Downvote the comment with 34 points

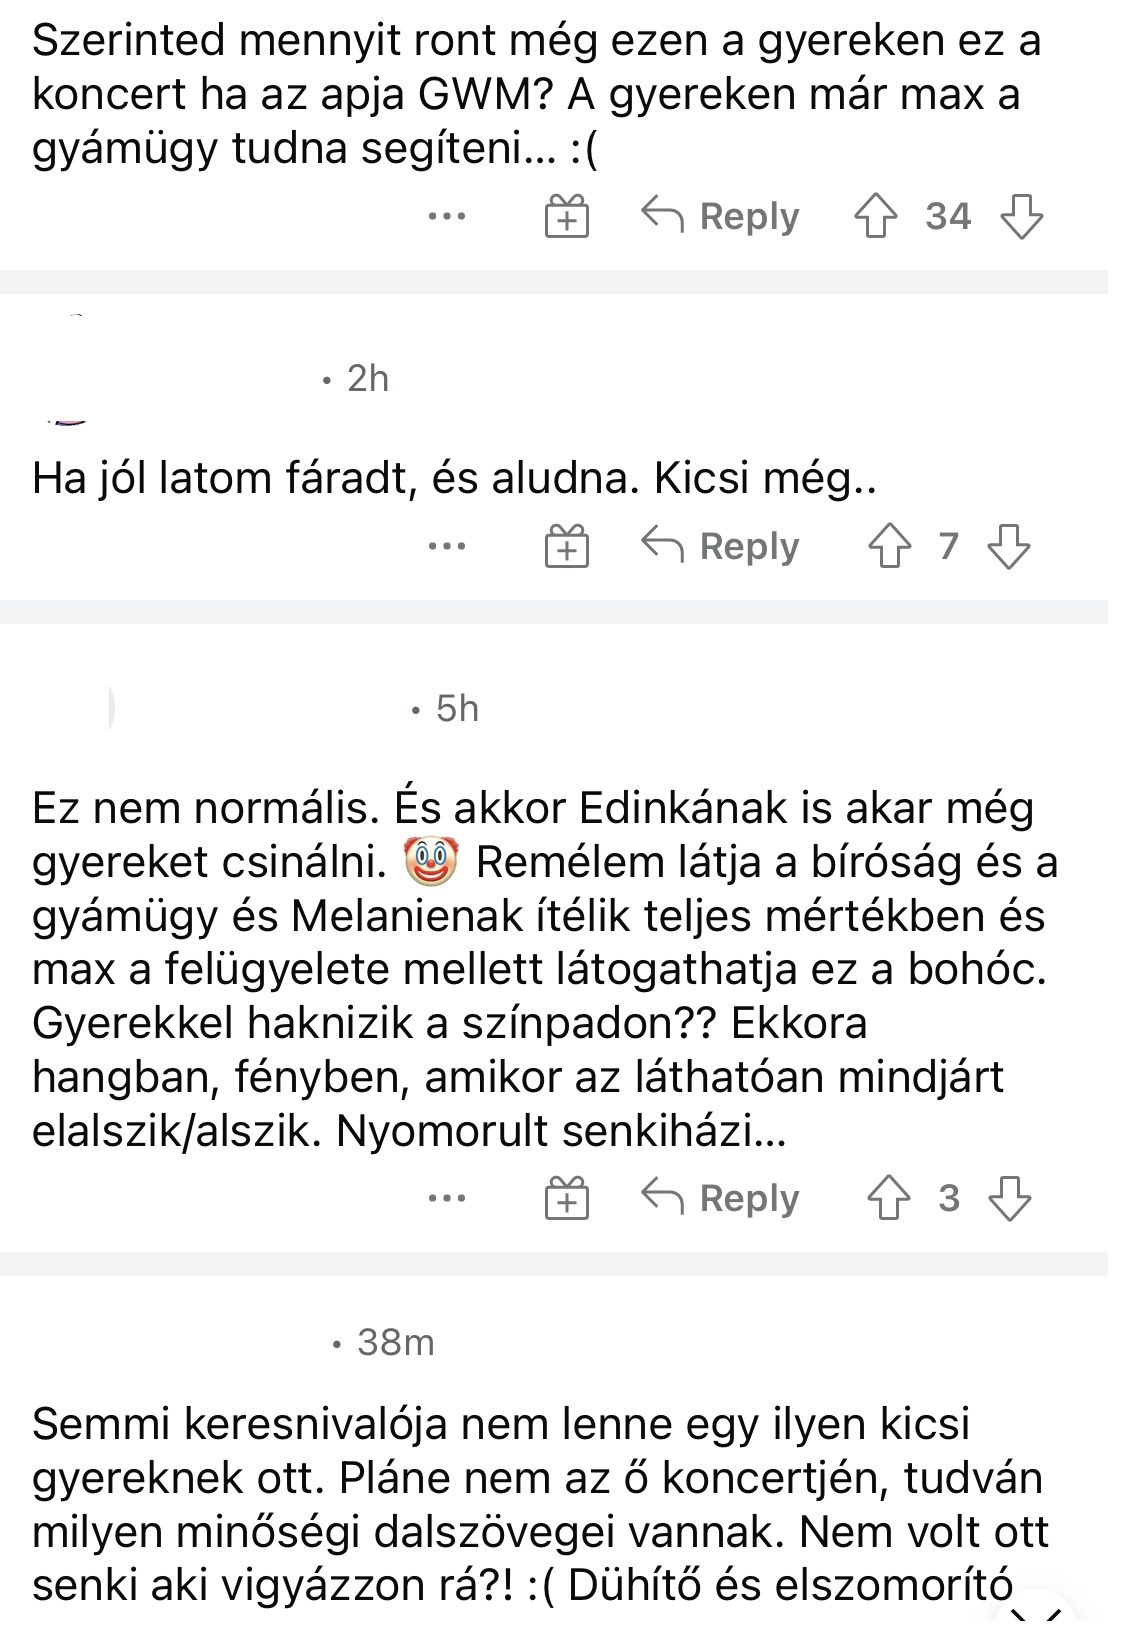point(1021,216)
